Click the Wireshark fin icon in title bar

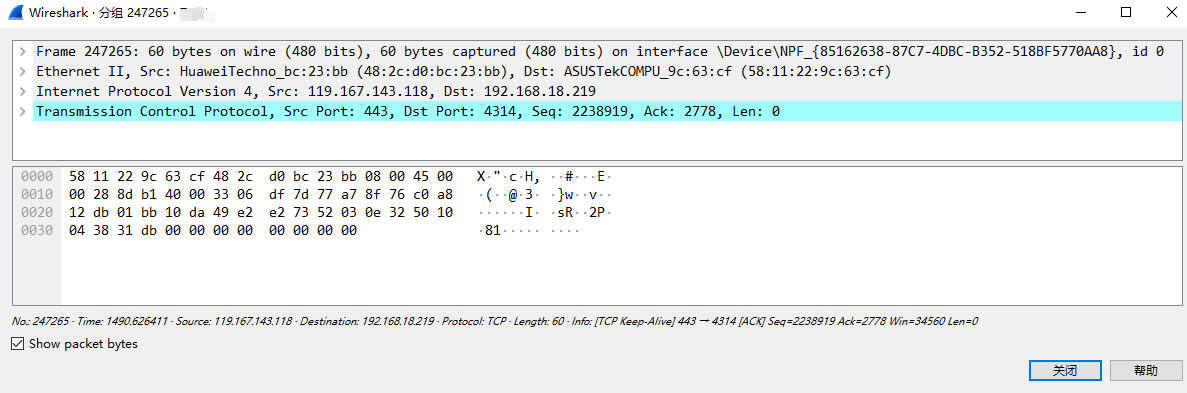pyautogui.click(x=14, y=12)
